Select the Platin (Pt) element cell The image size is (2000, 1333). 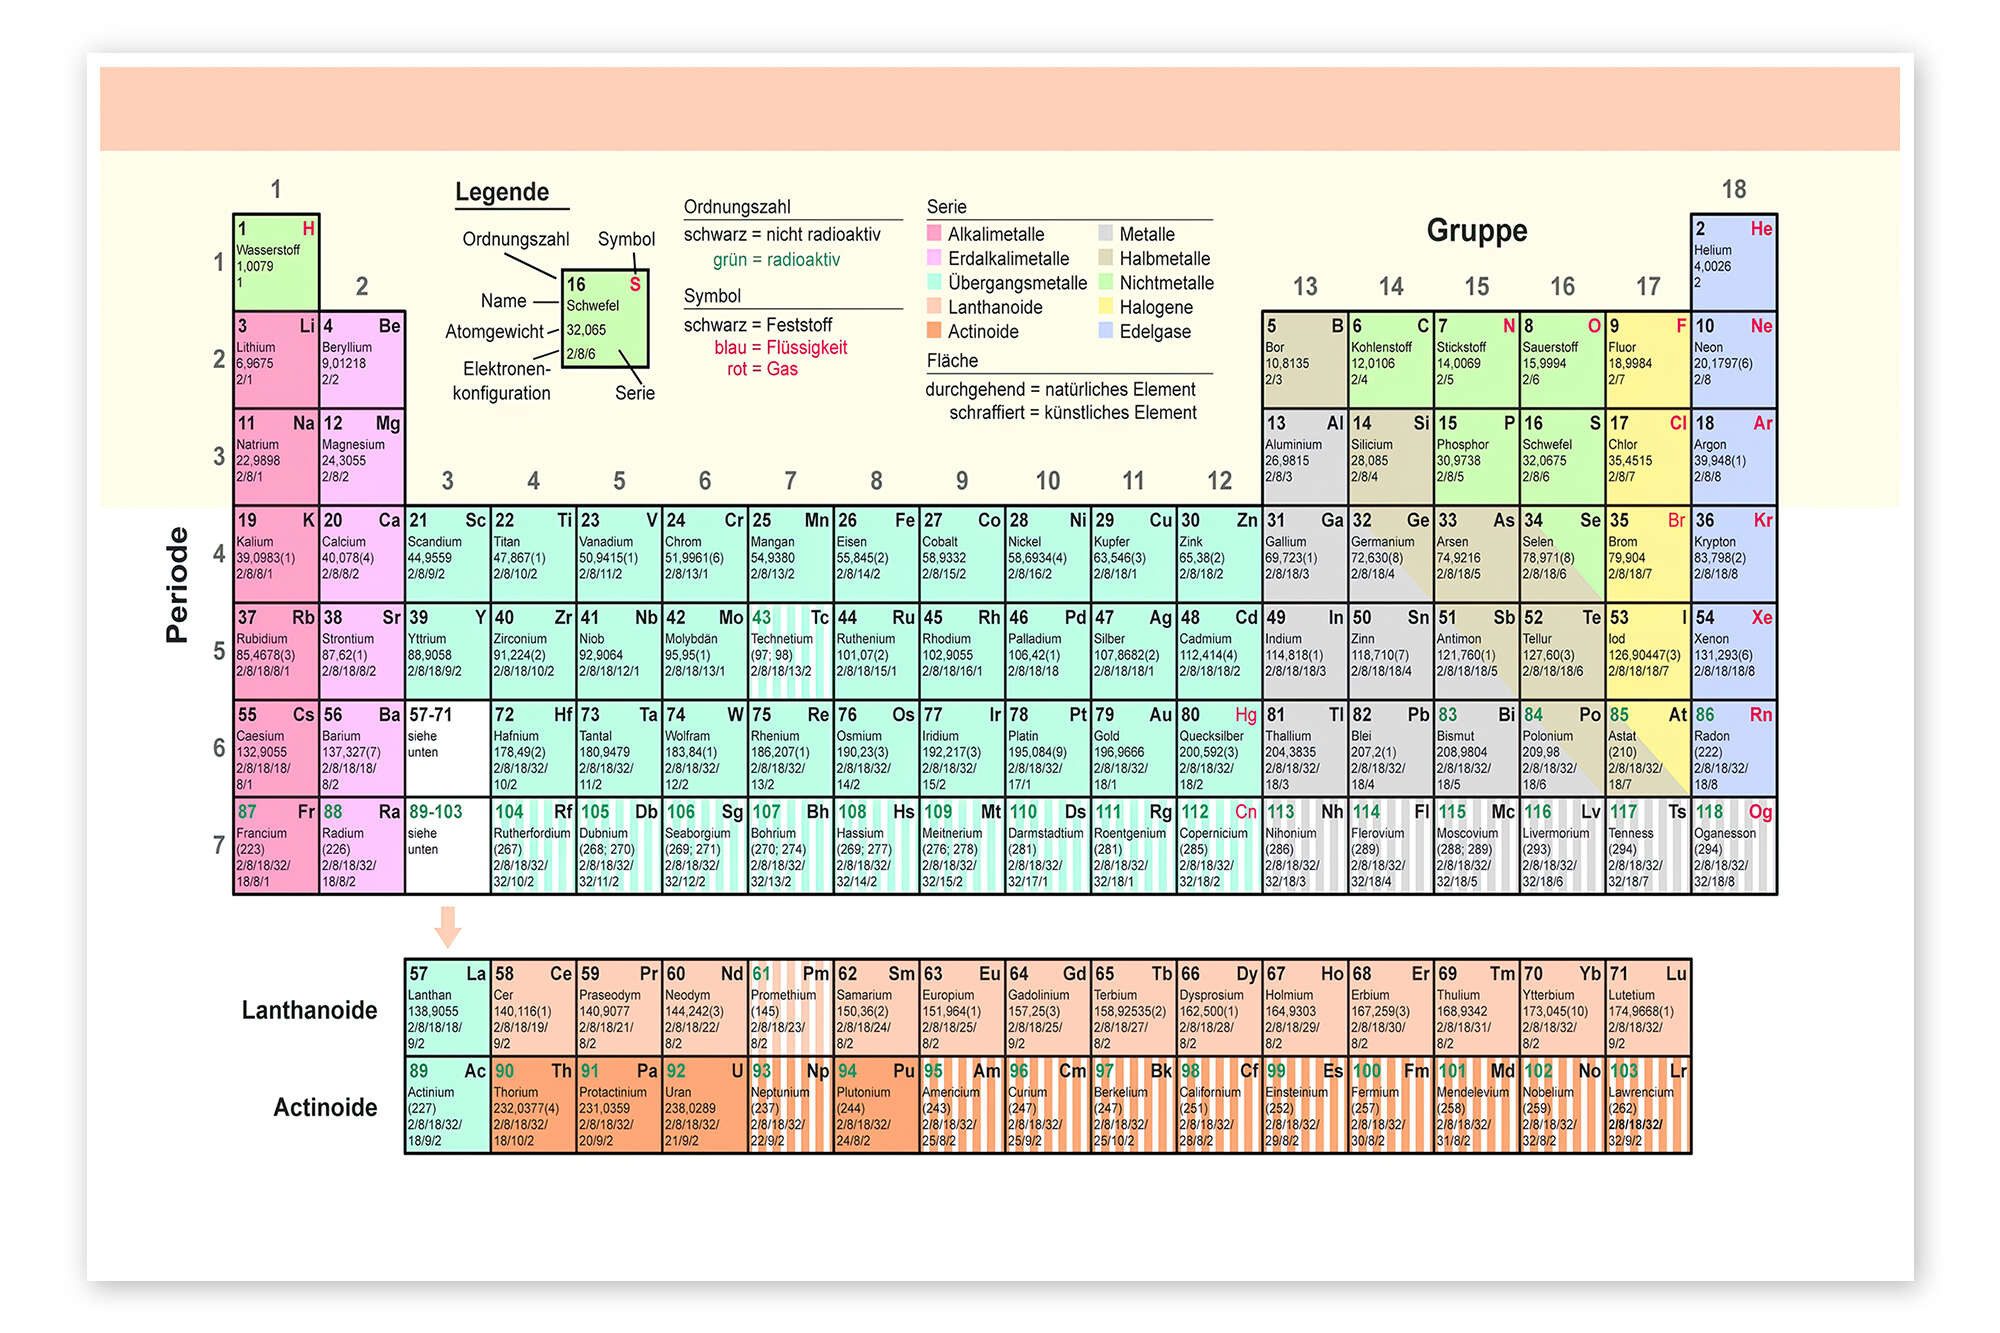[x=1048, y=747]
